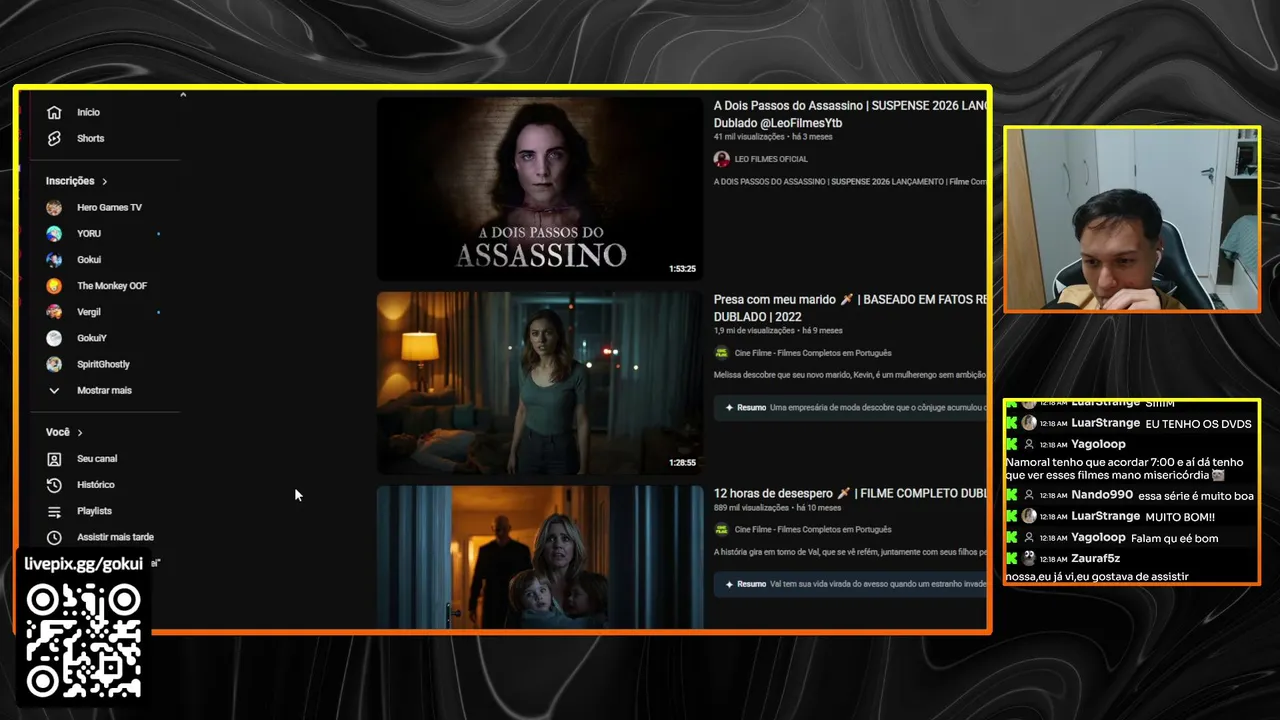Open Histórico via its clock icon

click(54, 484)
